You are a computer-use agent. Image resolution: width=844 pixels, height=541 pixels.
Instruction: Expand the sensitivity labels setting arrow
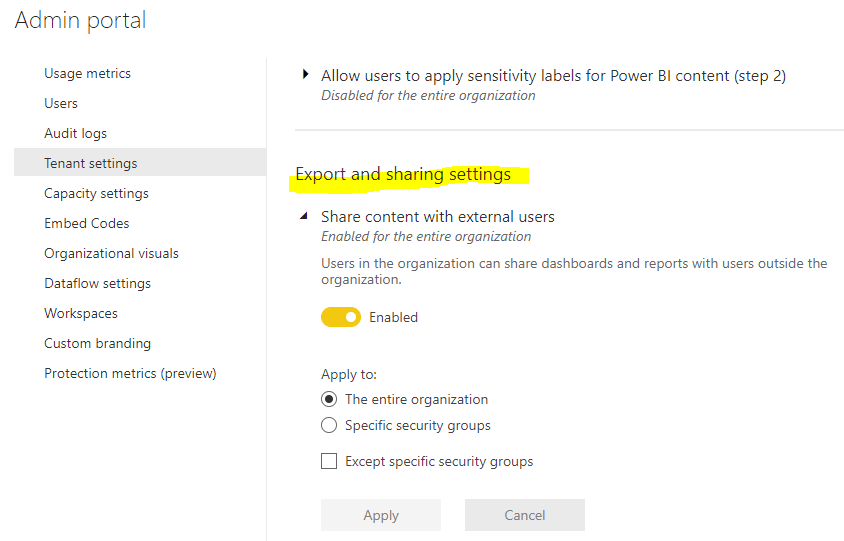(x=305, y=75)
